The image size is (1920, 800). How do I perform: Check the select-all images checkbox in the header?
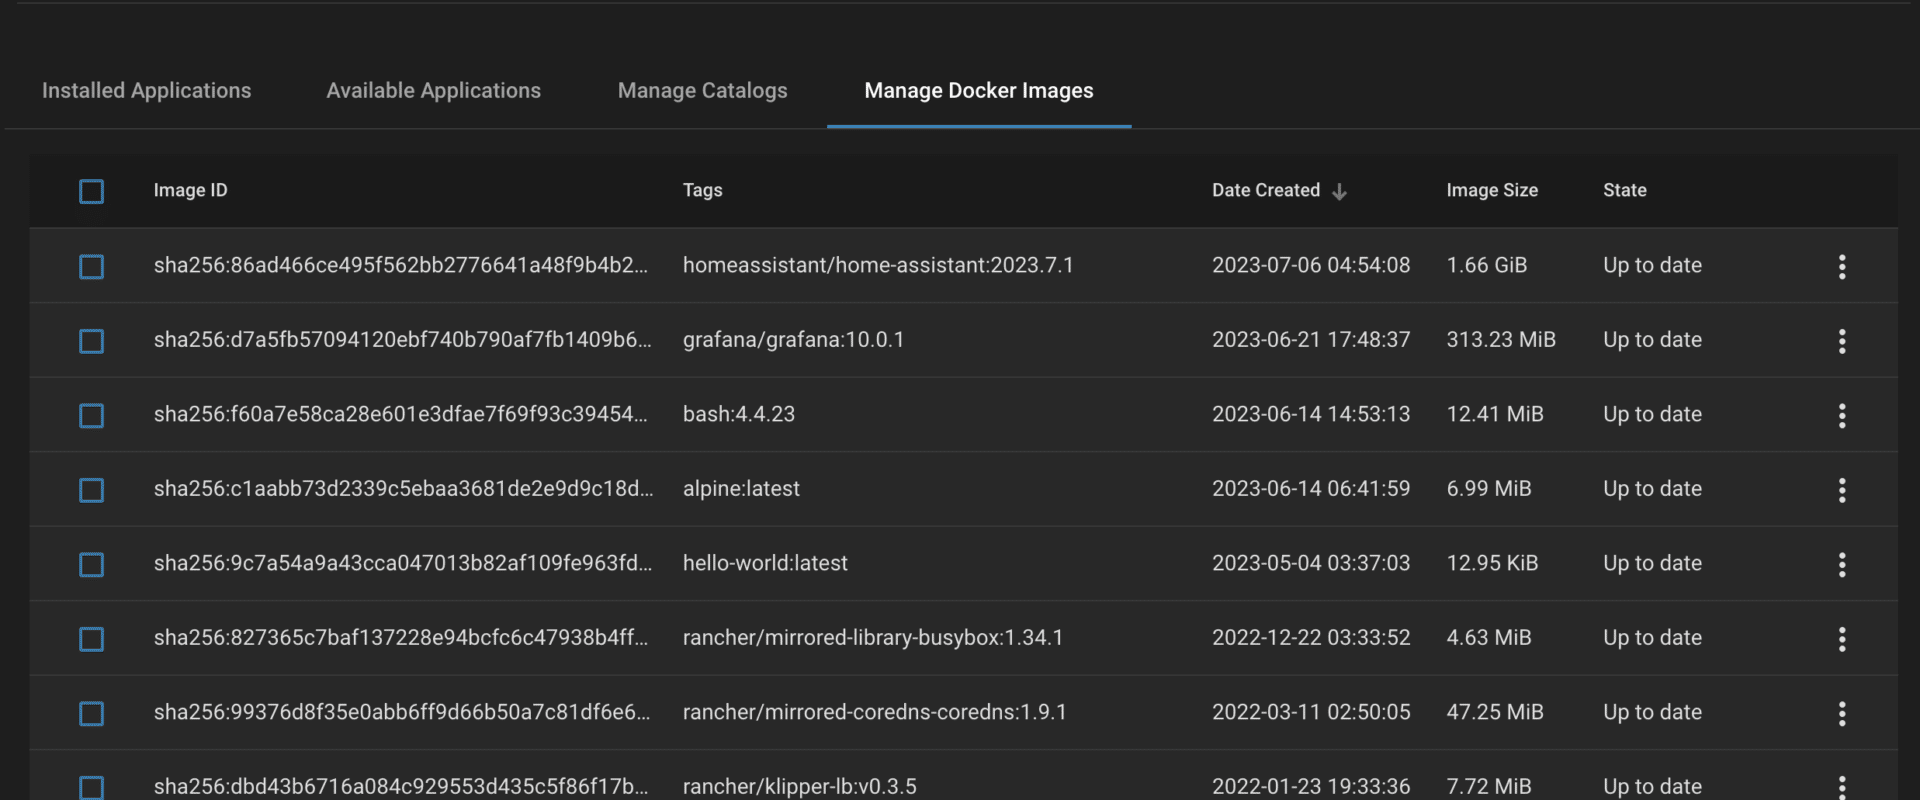tap(91, 191)
